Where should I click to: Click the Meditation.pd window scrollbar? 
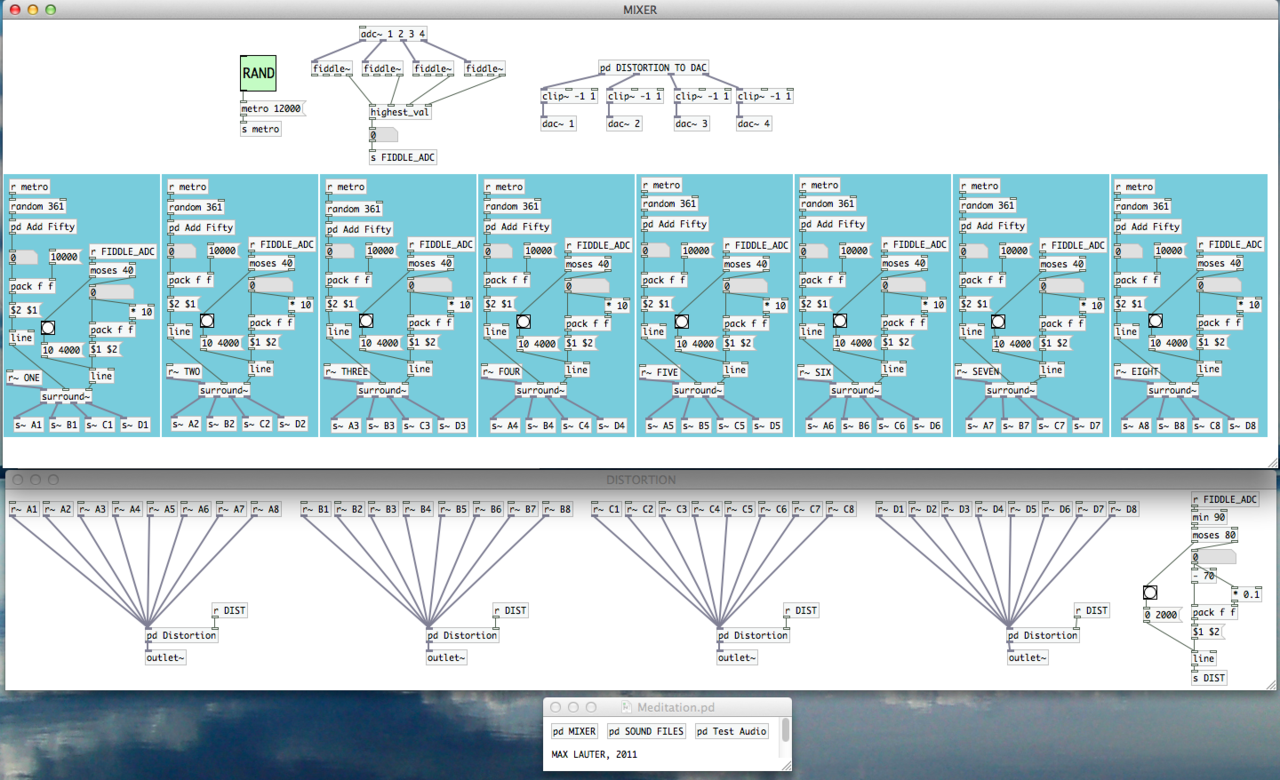[x=786, y=730]
